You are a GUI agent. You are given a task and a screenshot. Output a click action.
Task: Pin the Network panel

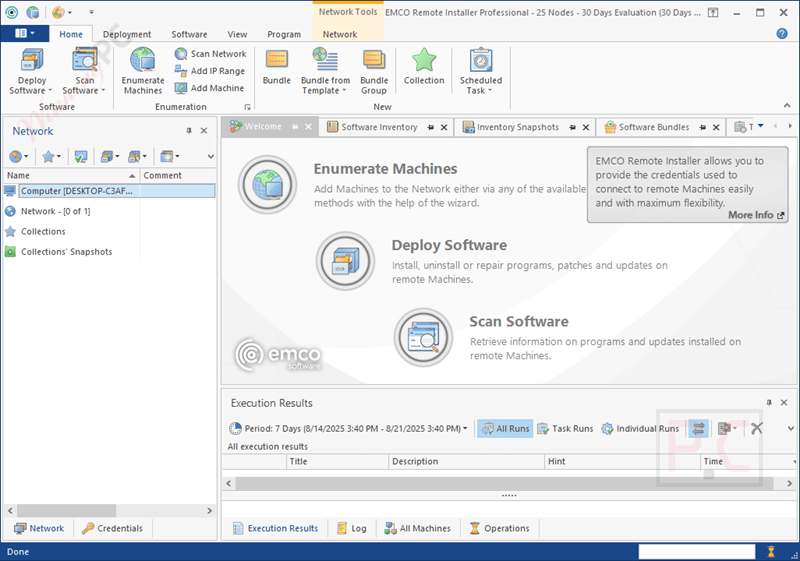[x=189, y=131]
